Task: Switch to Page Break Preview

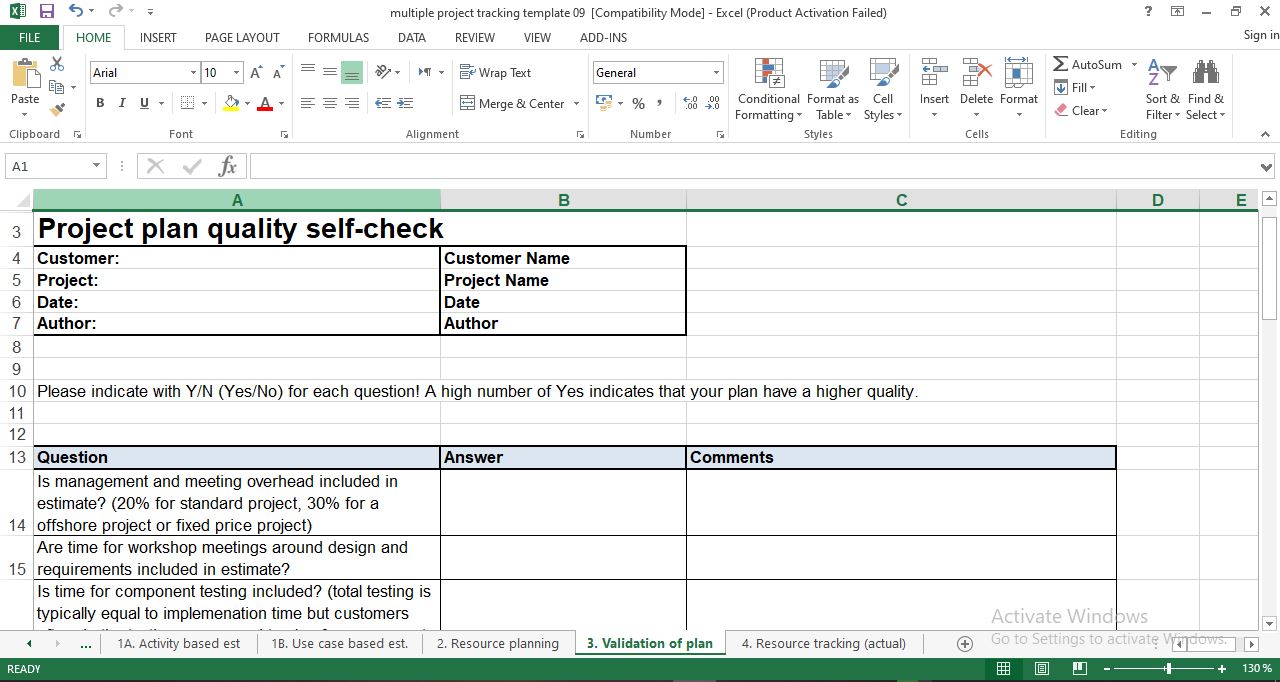Action: (x=1079, y=668)
